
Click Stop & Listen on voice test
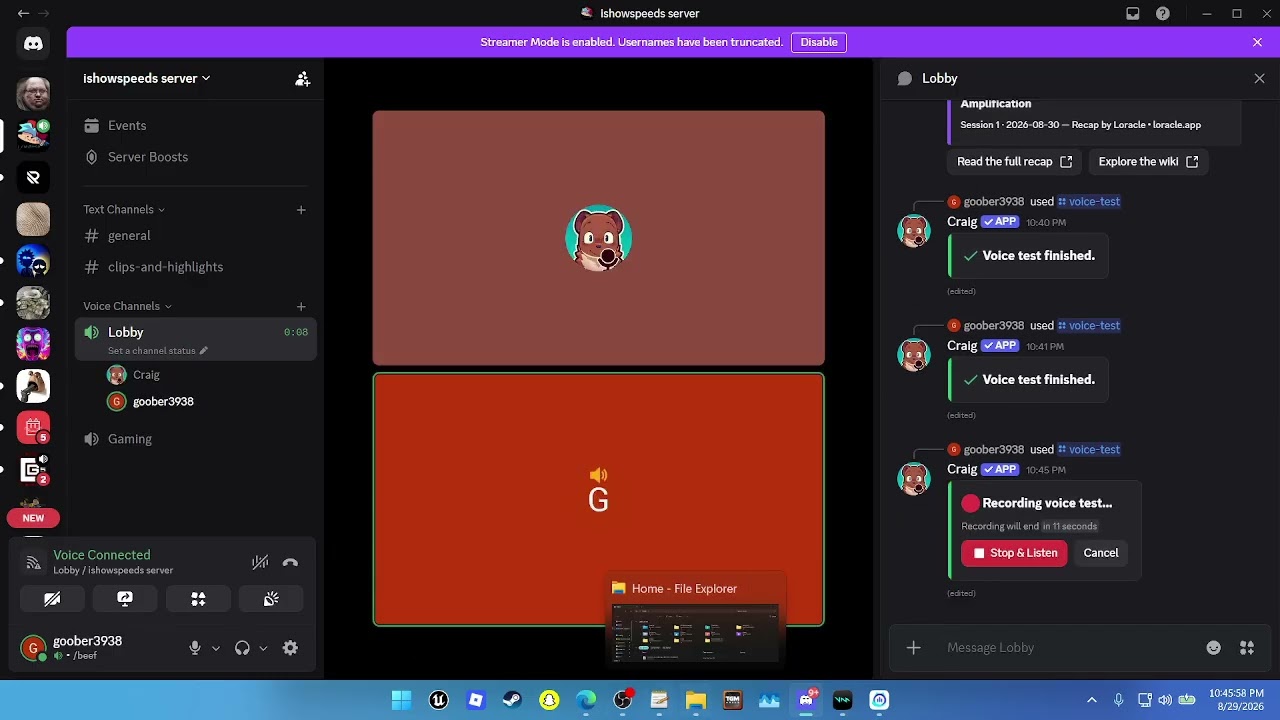[x=1014, y=553]
